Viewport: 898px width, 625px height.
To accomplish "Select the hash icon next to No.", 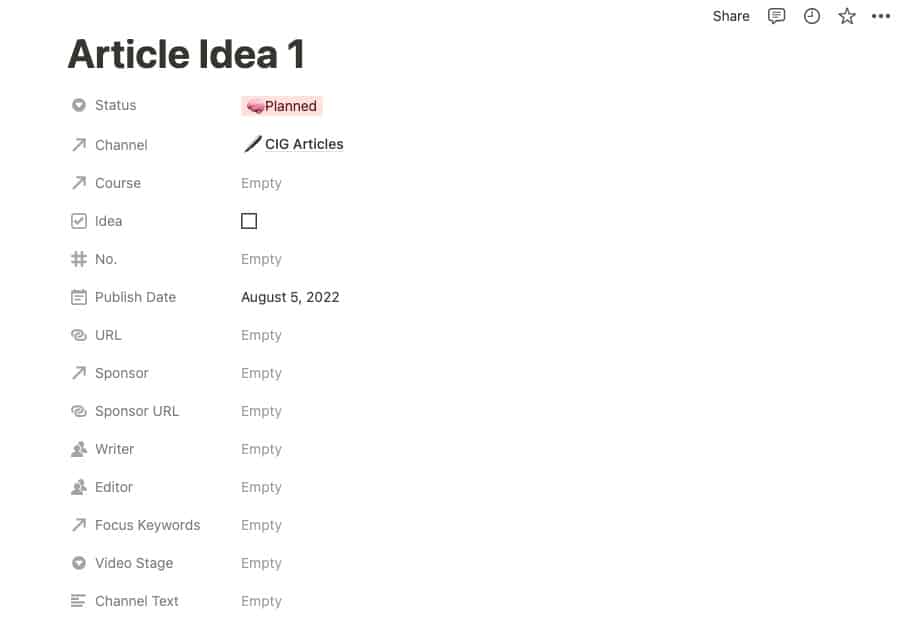I will click(79, 258).
